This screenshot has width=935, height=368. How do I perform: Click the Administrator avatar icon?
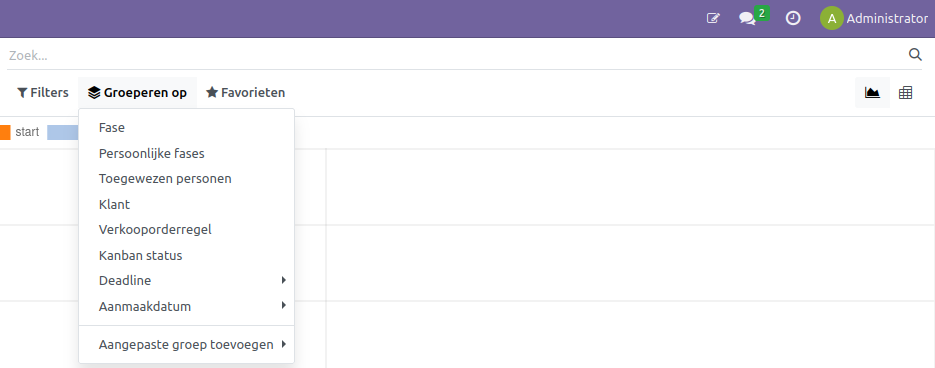831,18
